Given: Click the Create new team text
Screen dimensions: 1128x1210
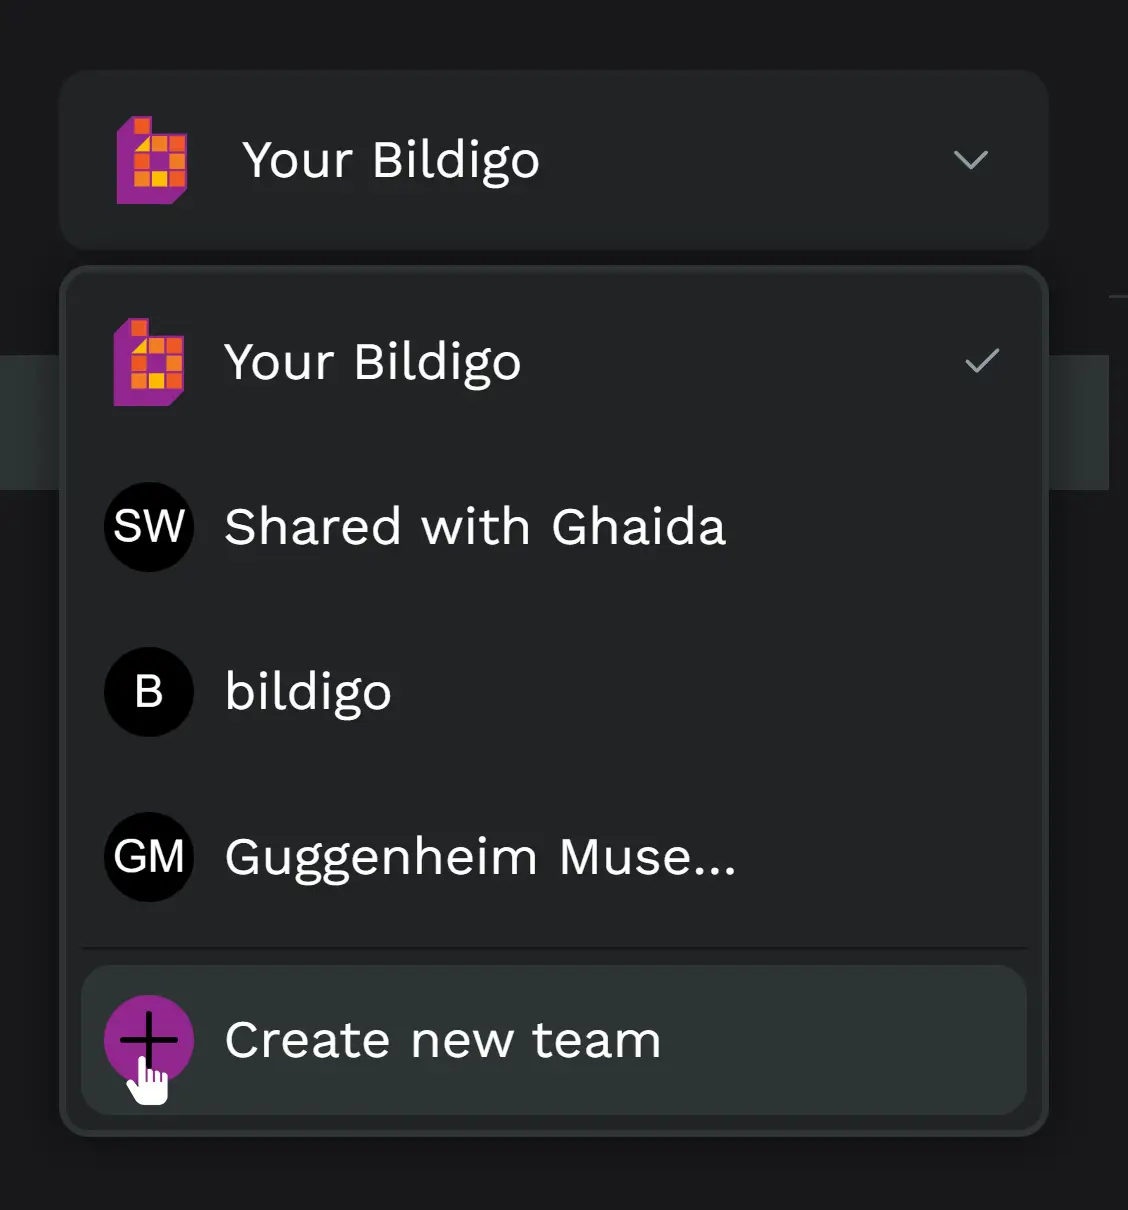Looking at the screenshot, I should pos(443,1040).
